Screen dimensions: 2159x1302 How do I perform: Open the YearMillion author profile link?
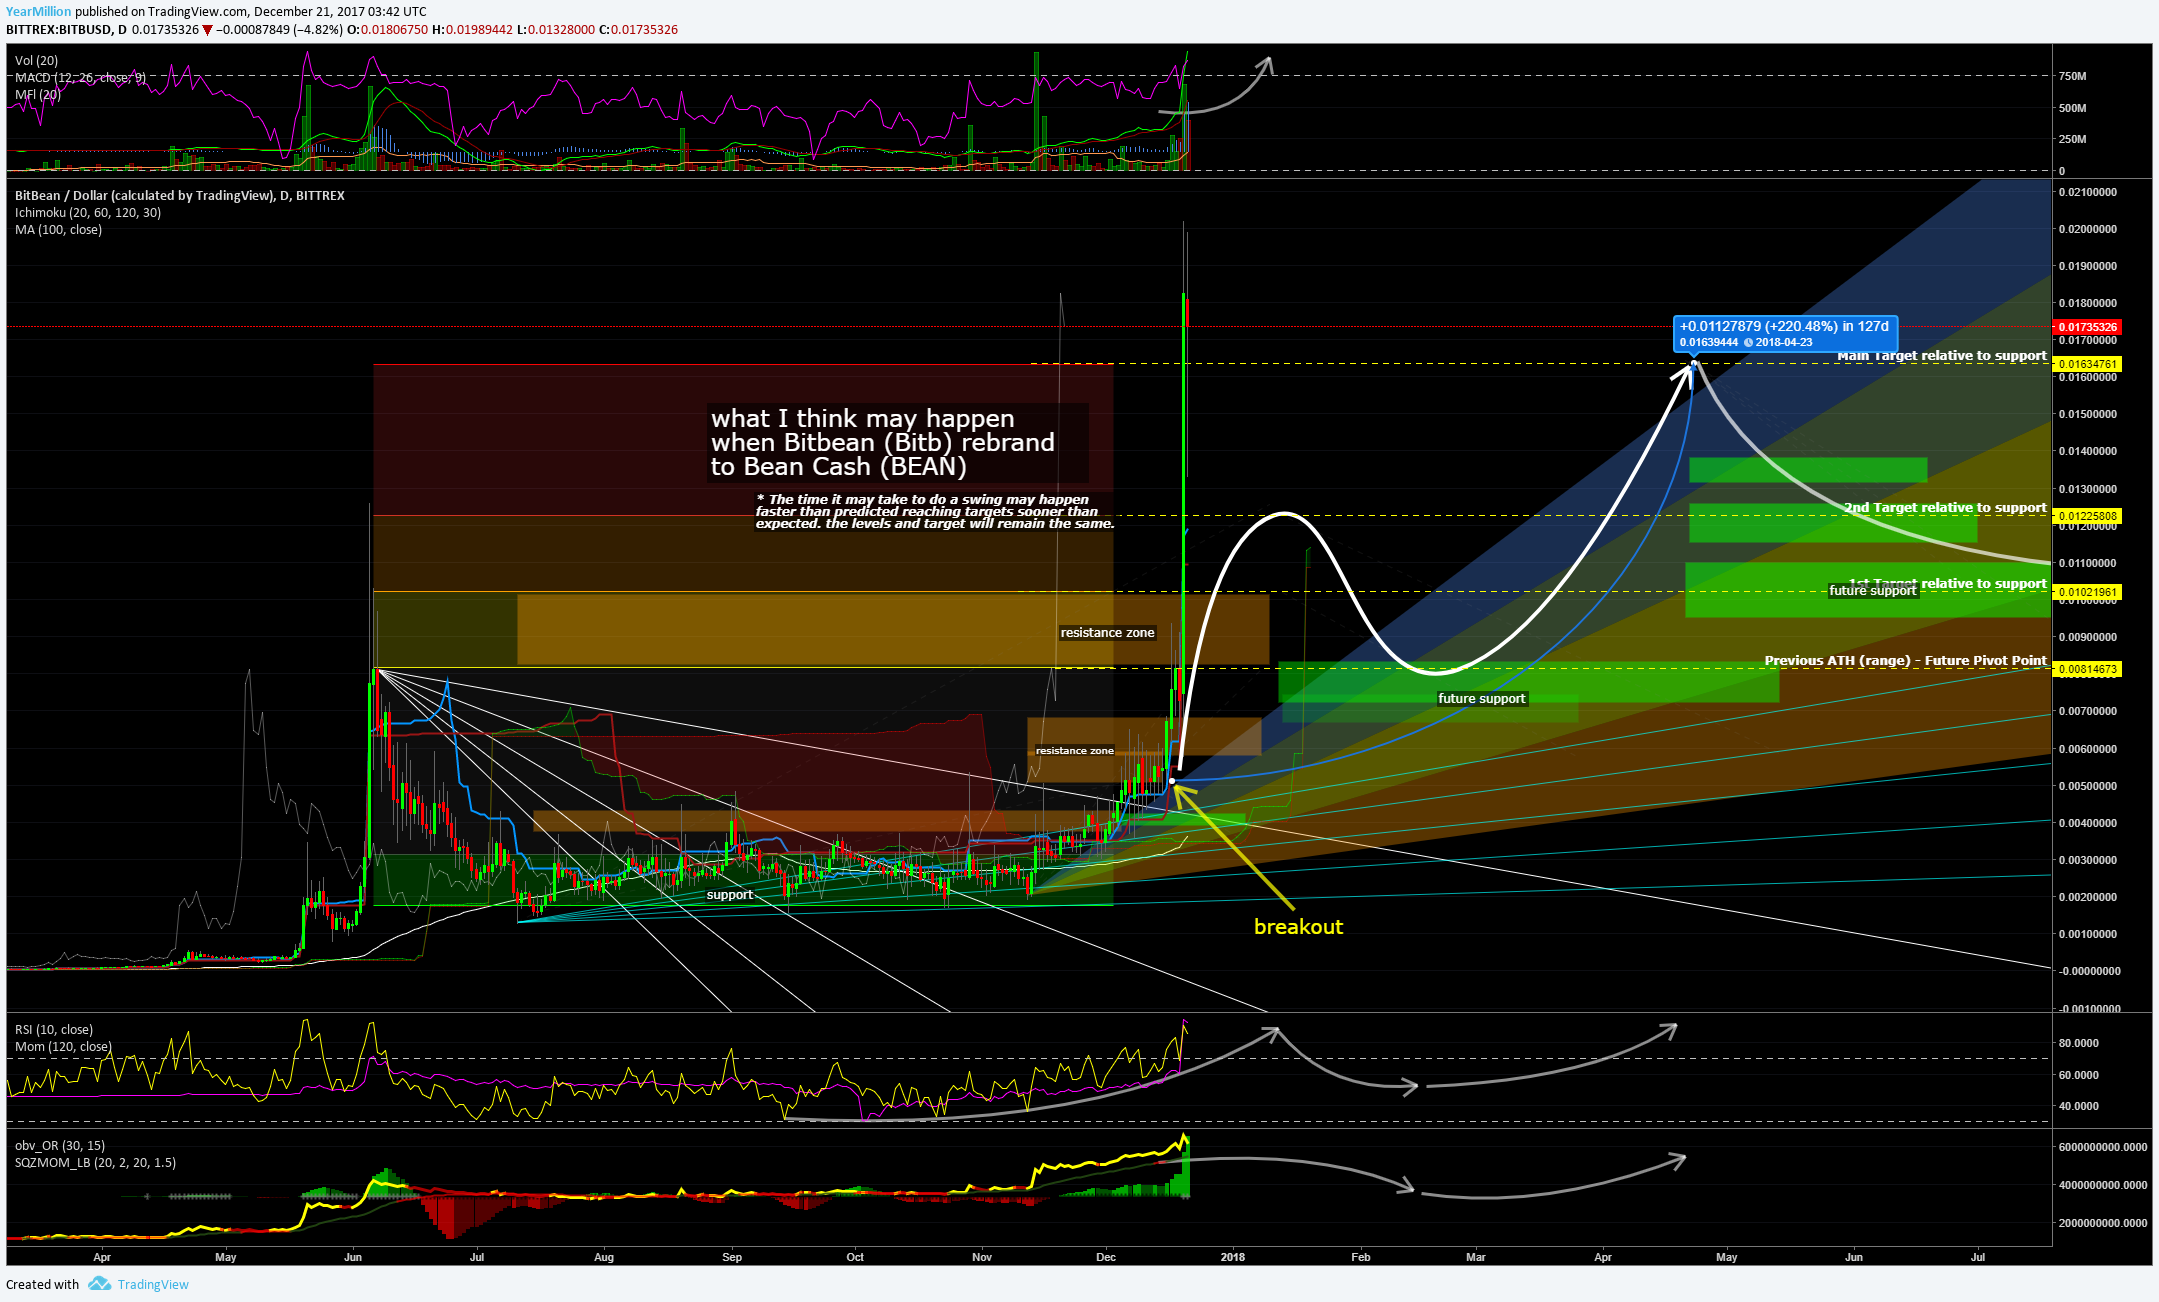38,12
